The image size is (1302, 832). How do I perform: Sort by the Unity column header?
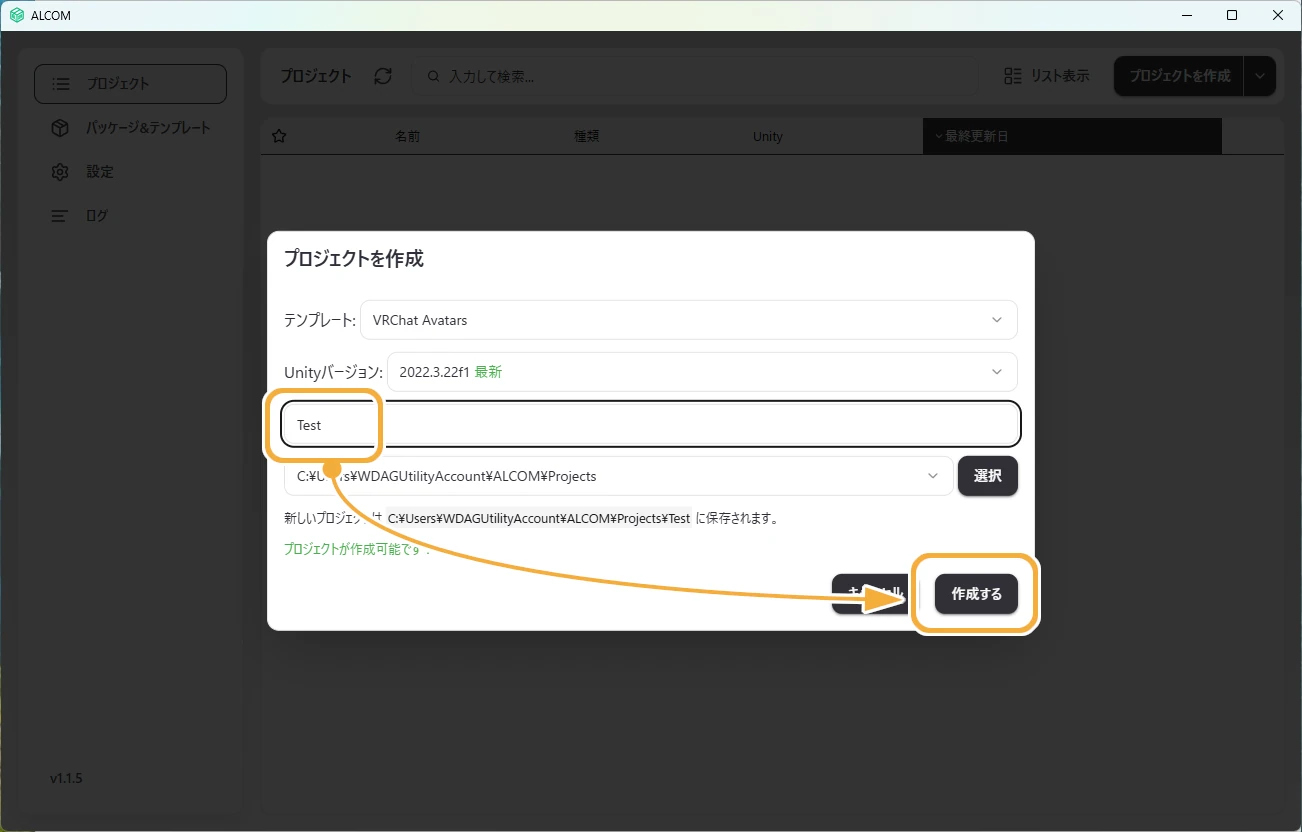pyautogui.click(x=768, y=136)
